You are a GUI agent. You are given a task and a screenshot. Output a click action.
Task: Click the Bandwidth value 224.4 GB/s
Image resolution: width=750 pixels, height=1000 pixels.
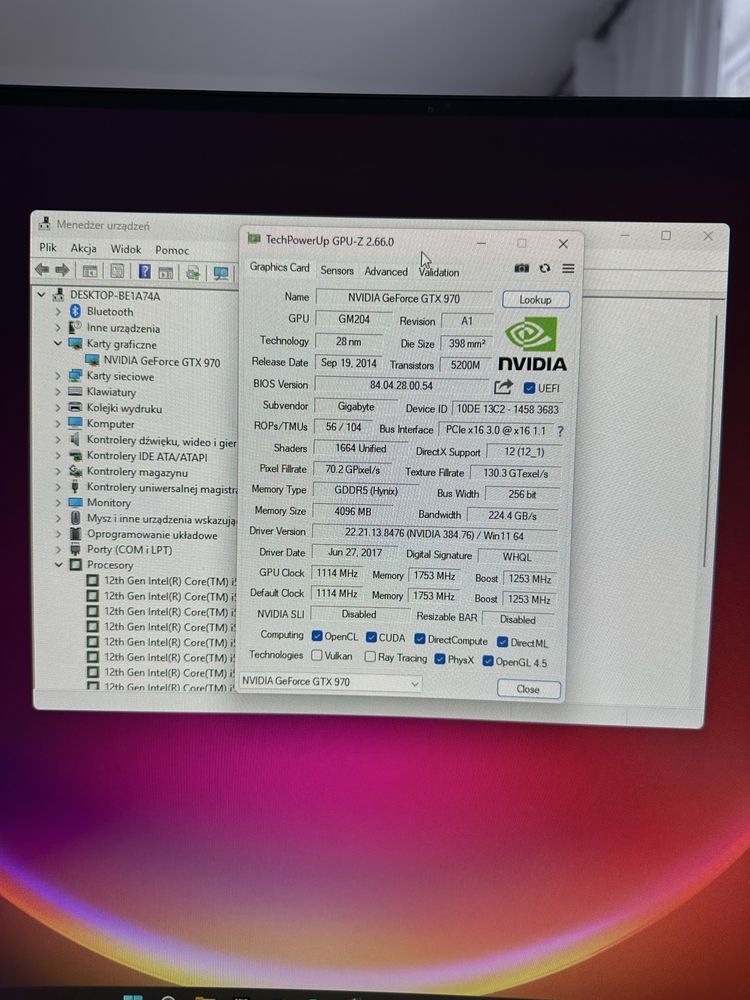point(512,515)
